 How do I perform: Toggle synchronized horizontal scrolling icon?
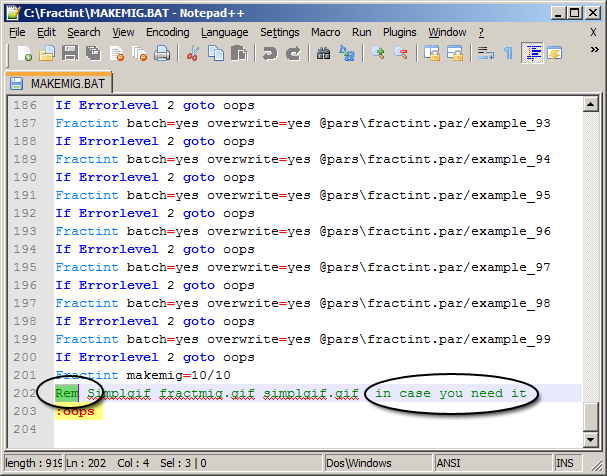(x=455, y=53)
